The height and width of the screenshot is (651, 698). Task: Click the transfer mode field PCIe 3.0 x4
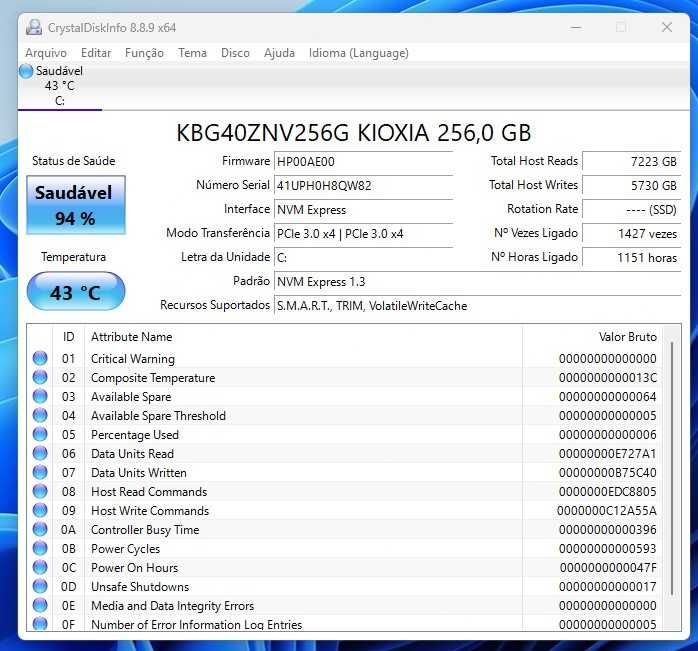[363, 234]
